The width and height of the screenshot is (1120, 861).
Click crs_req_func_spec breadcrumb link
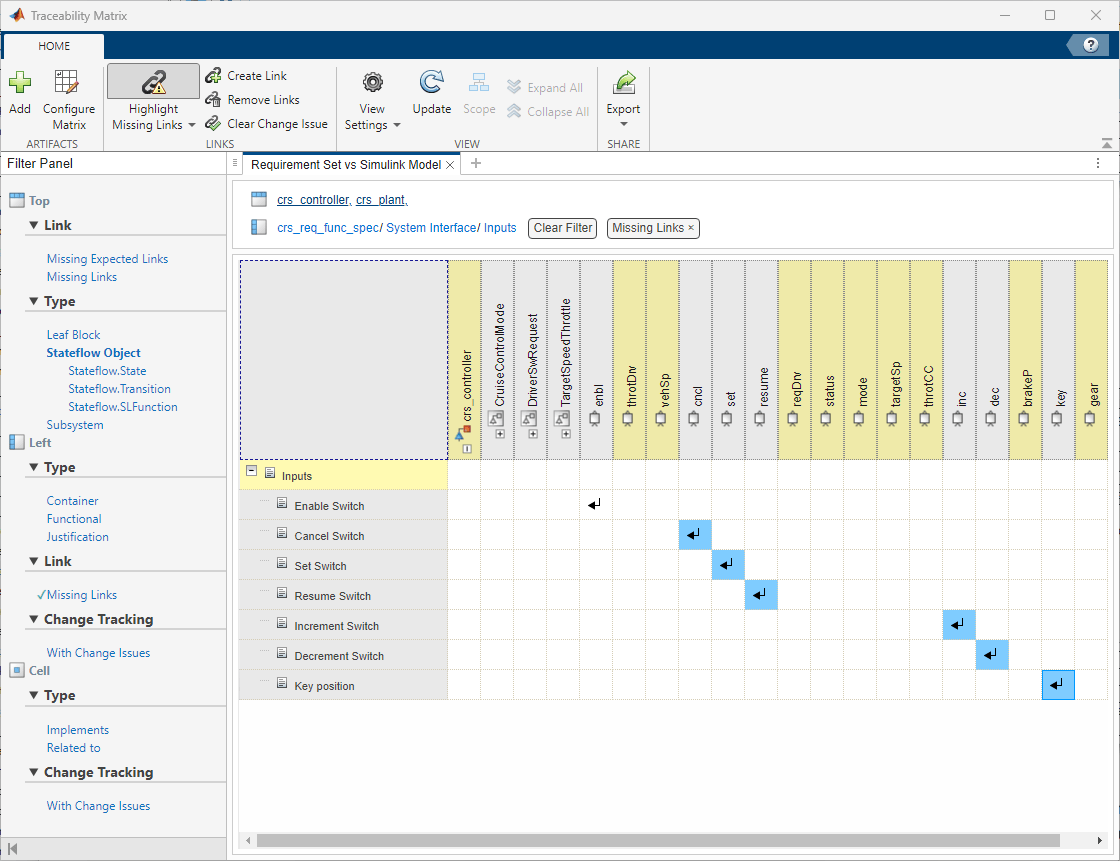(328, 228)
